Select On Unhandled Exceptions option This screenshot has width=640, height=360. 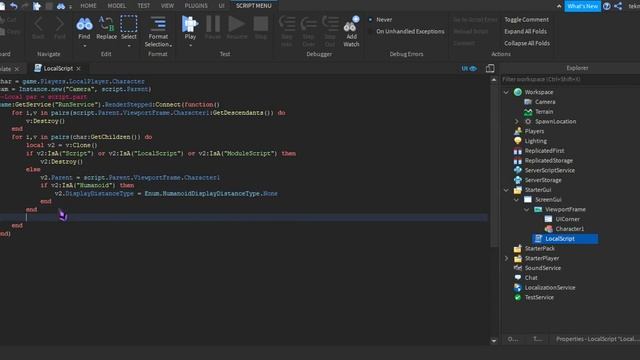(x=406, y=31)
